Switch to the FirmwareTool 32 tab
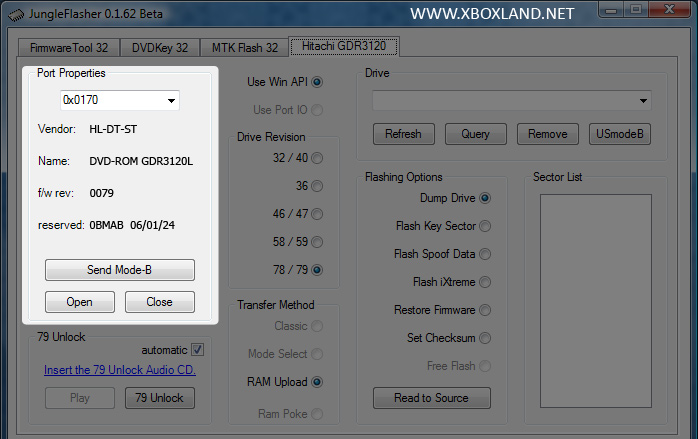 69,48
